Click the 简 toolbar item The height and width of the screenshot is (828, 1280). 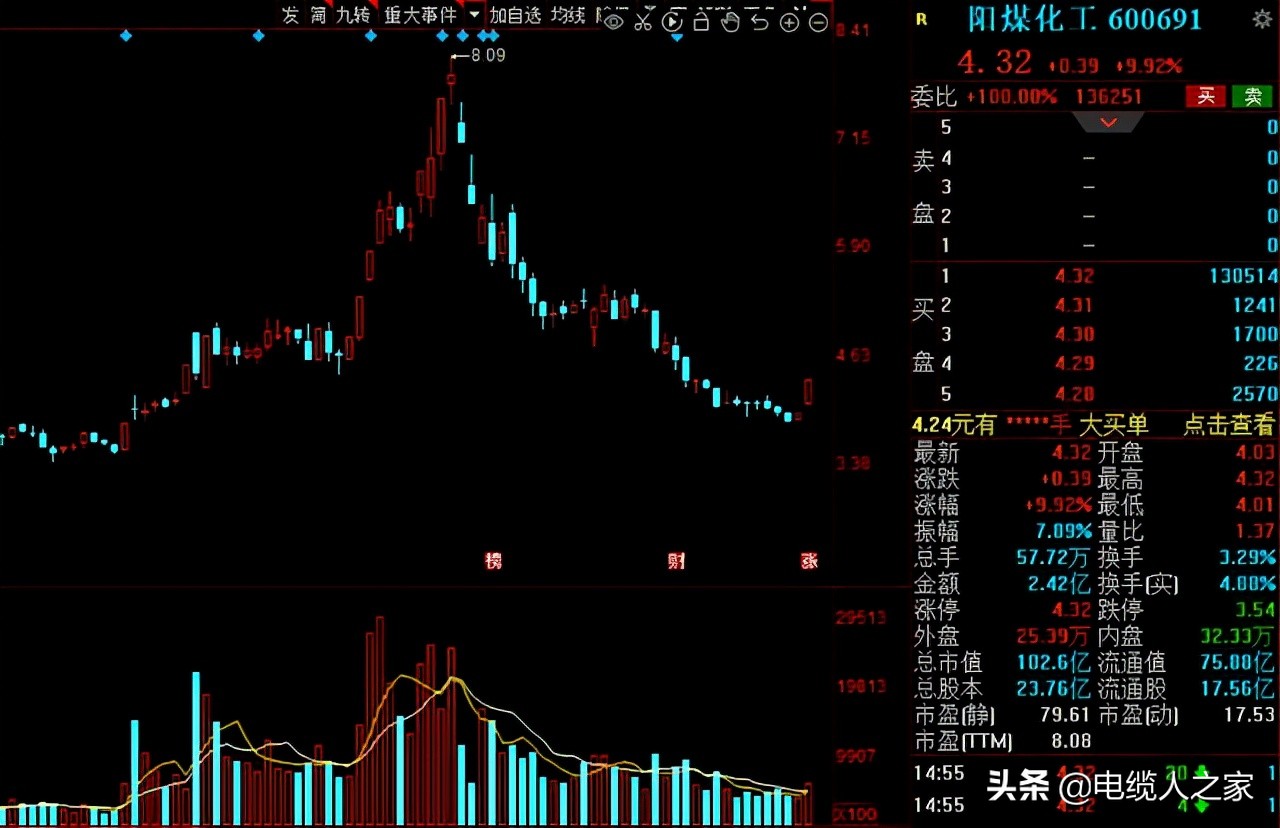point(318,15)
